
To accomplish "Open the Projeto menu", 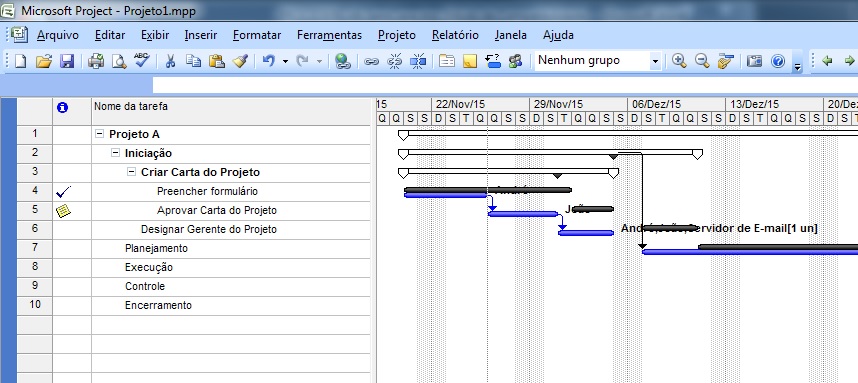I will (x=397, y=35).
